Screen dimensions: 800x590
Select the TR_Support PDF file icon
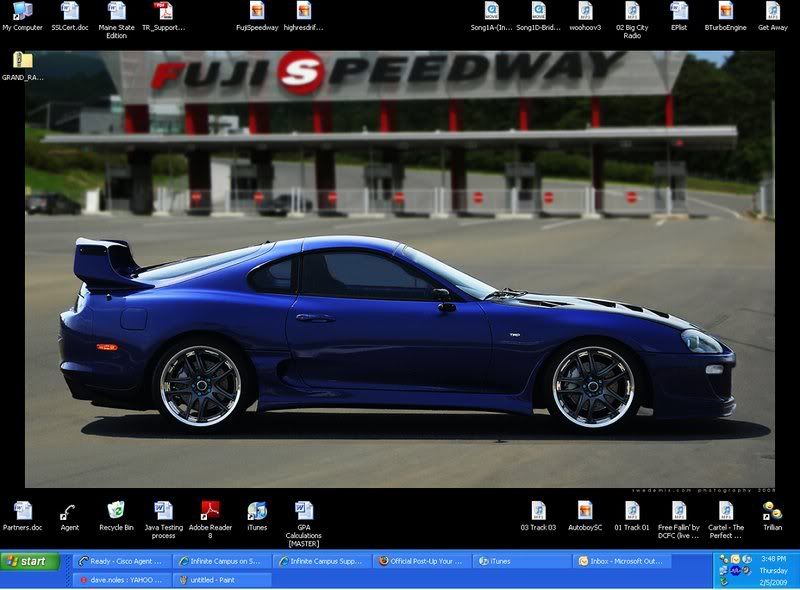click(x=163, y=12)
